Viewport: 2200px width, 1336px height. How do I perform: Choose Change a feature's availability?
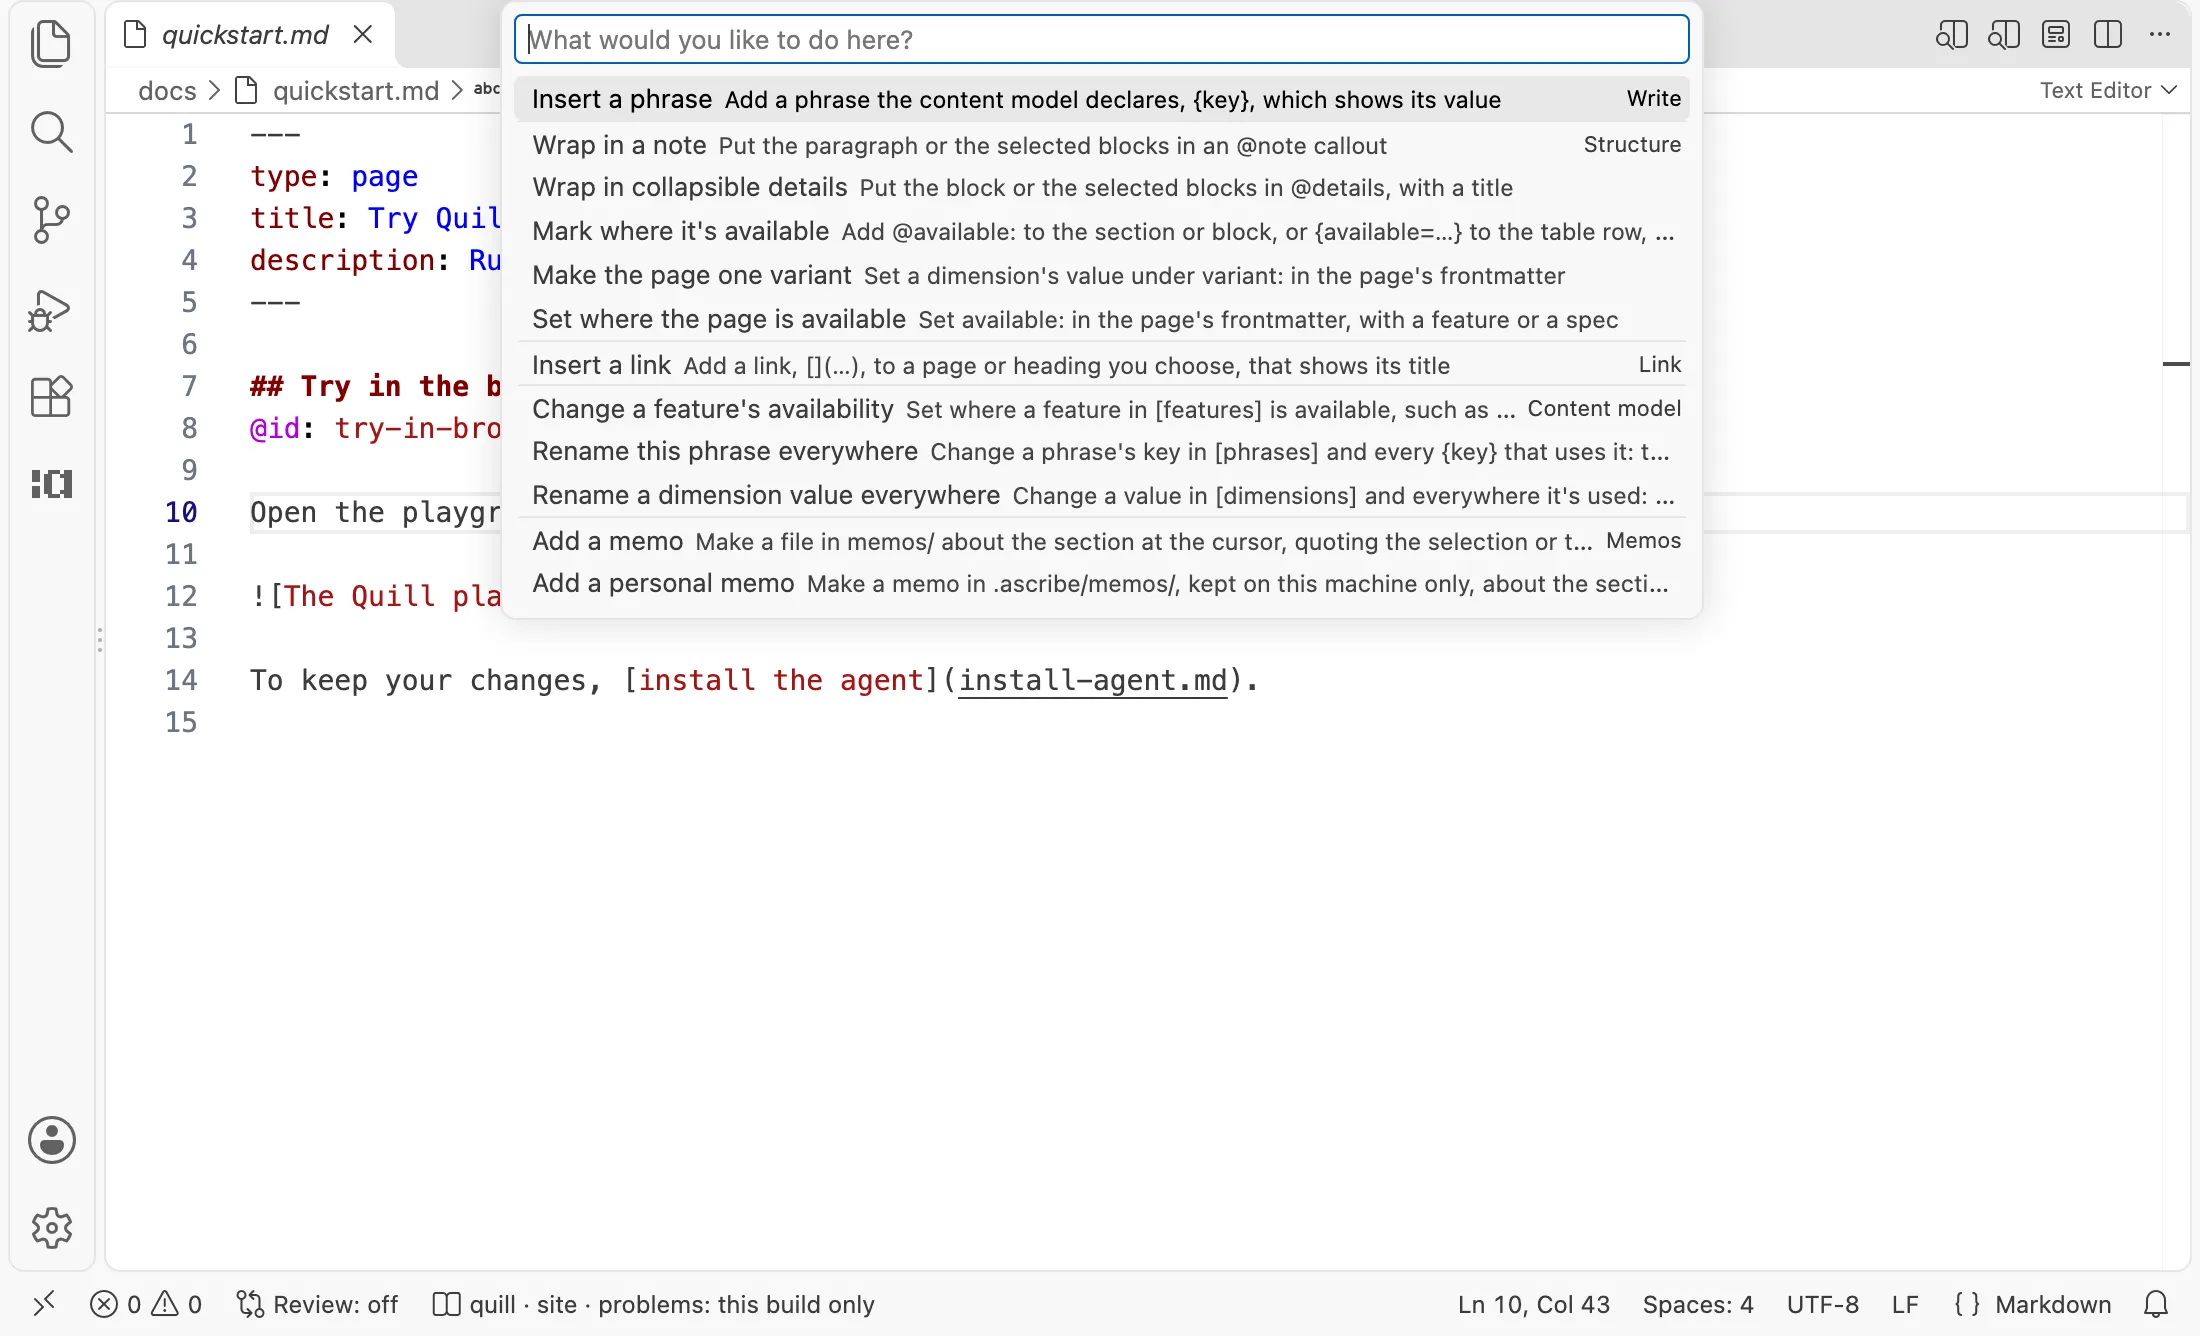click(x=1102, y=409)
